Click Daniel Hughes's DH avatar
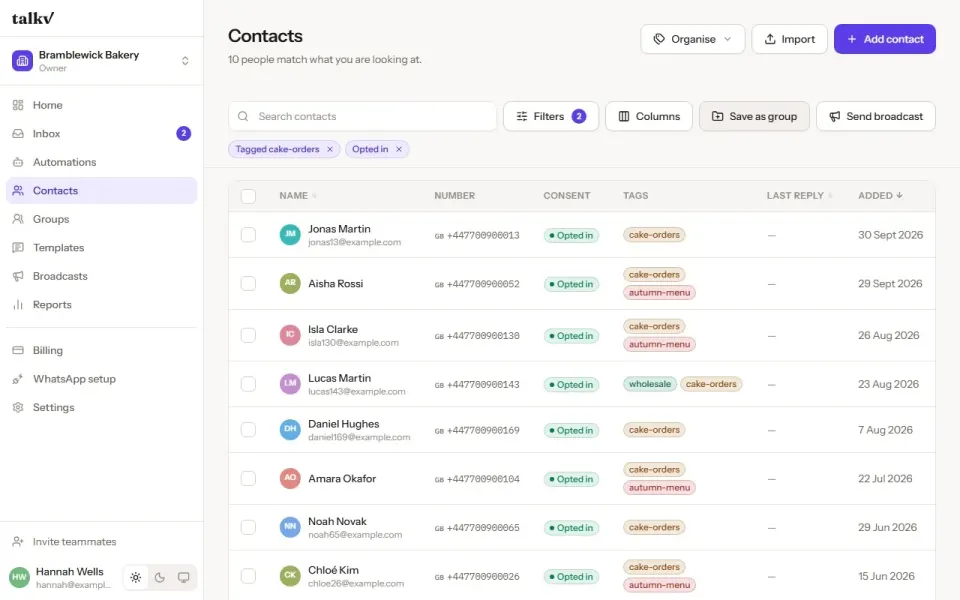Image resolution: width=960 pixels, height=600 pixels. (290, 430)
